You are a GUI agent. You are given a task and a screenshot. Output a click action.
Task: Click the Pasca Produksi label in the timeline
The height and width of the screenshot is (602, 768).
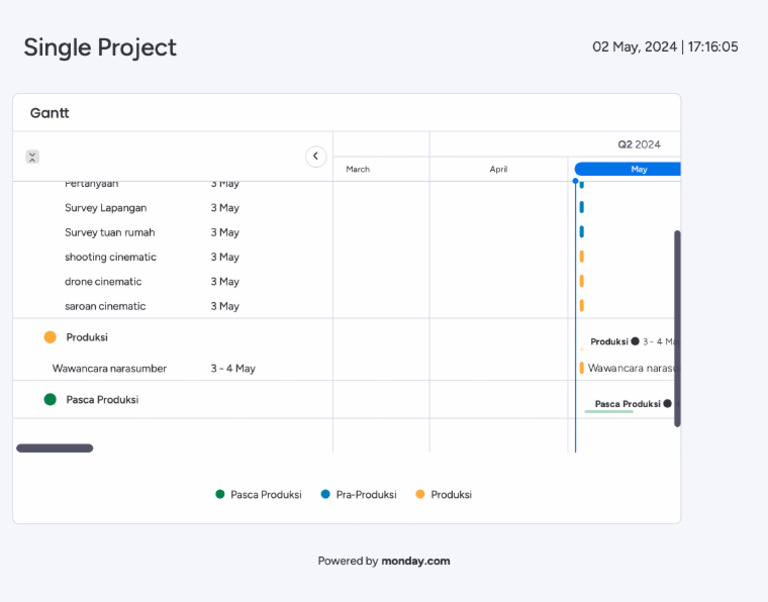coord(627,404)
